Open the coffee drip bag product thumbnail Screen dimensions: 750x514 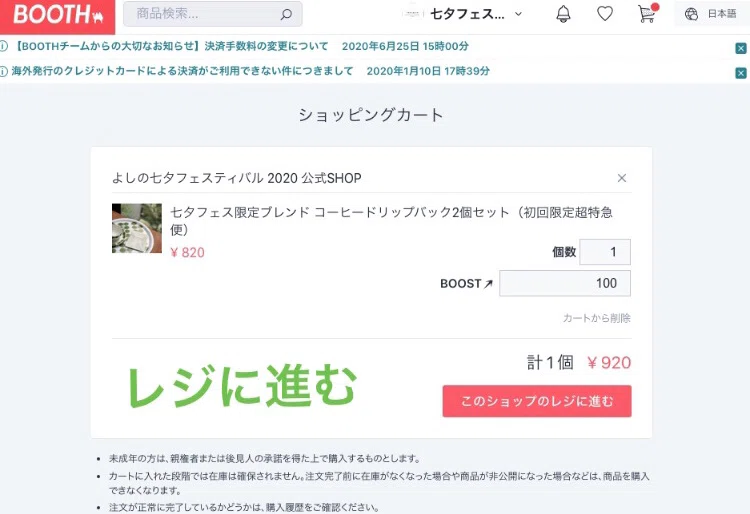(137, 228)
